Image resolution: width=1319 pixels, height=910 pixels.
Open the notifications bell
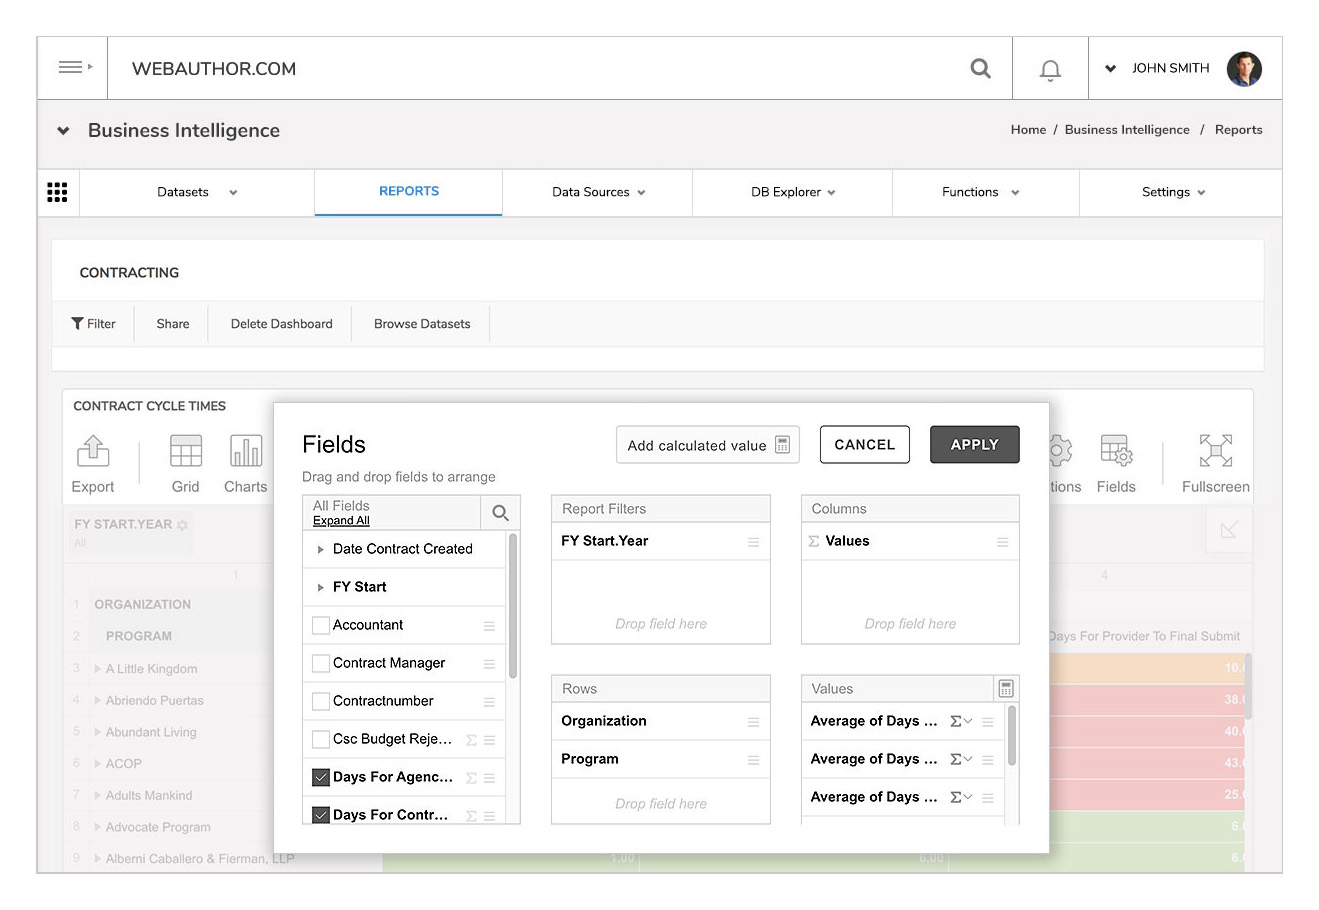coord(1050,69)
